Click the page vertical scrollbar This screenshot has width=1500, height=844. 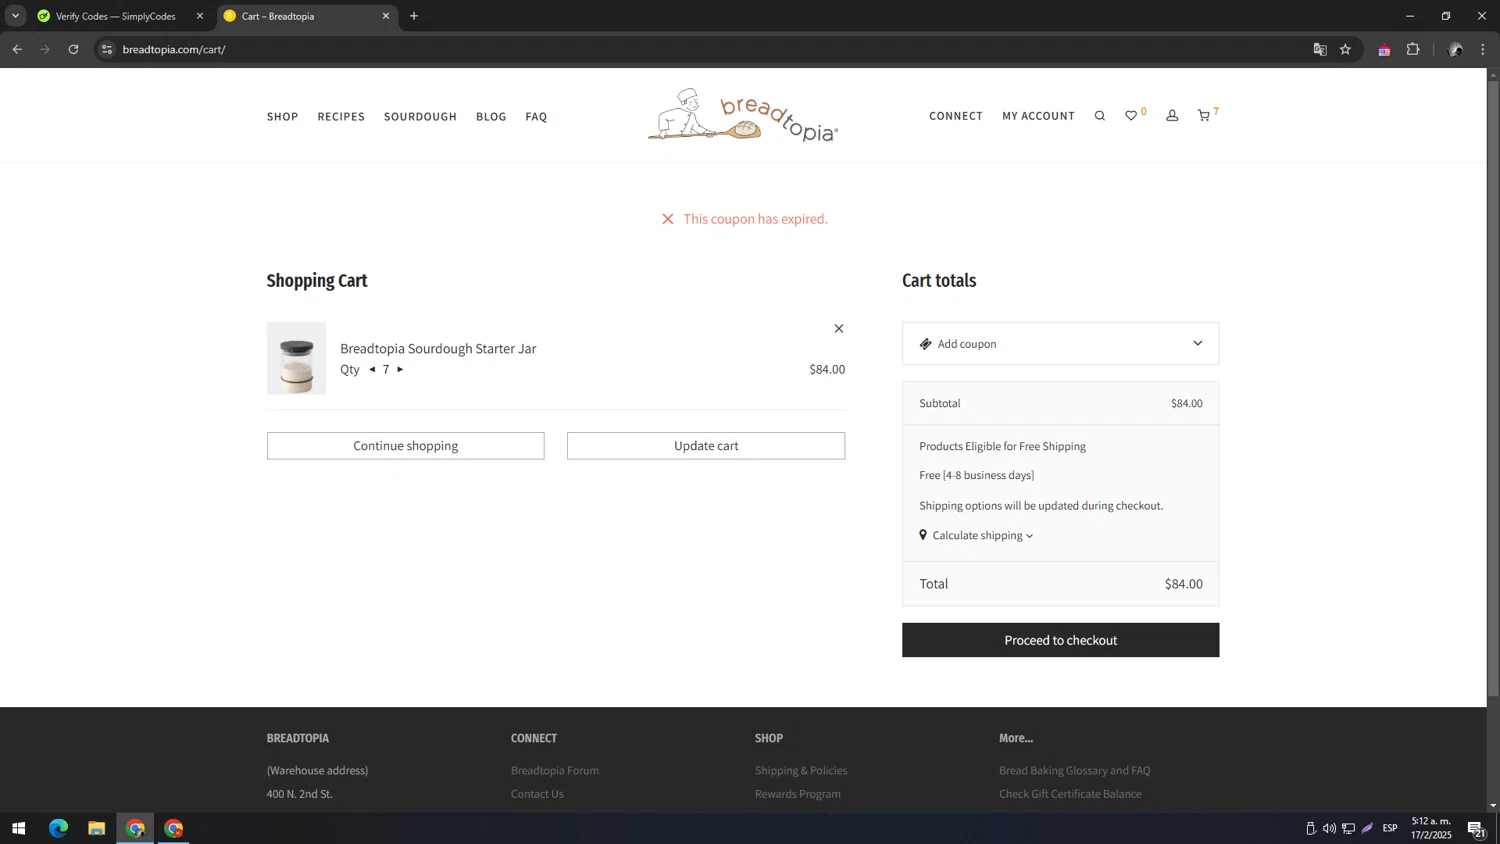[1493, 388]
